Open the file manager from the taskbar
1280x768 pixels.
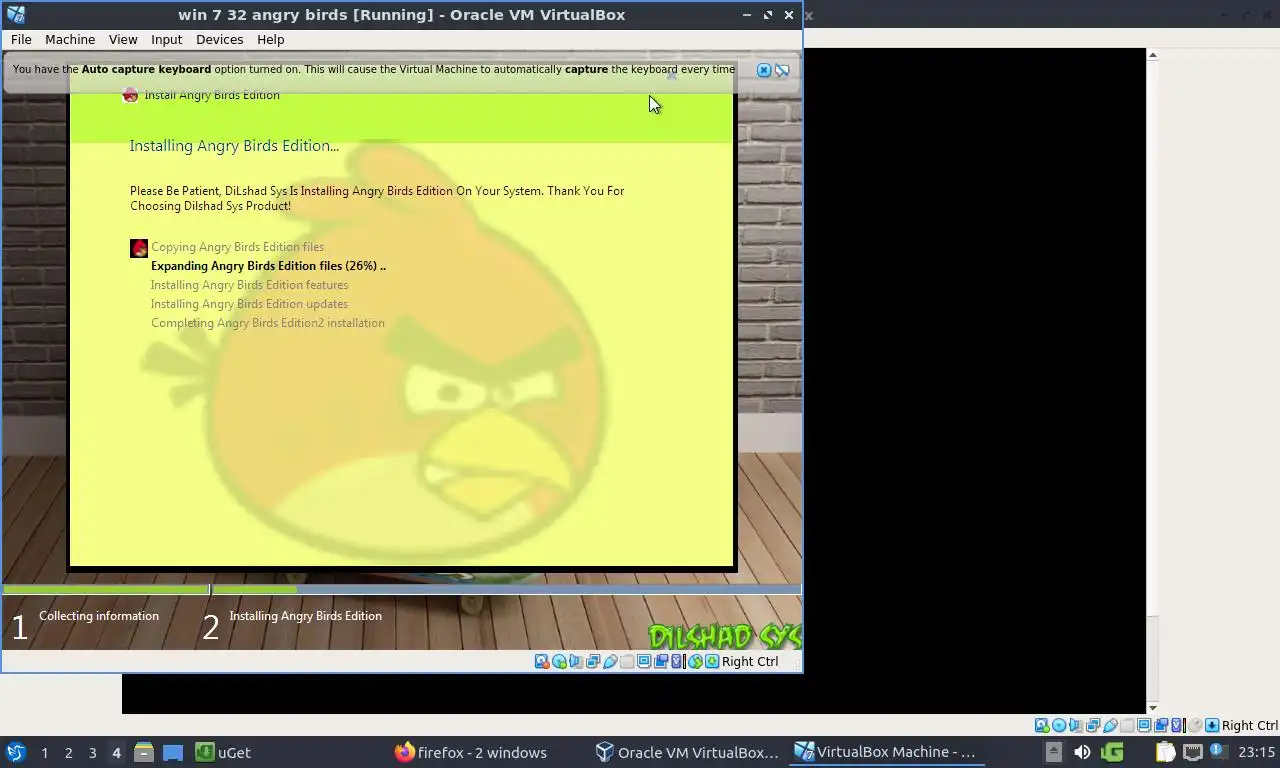pos(144,753)
